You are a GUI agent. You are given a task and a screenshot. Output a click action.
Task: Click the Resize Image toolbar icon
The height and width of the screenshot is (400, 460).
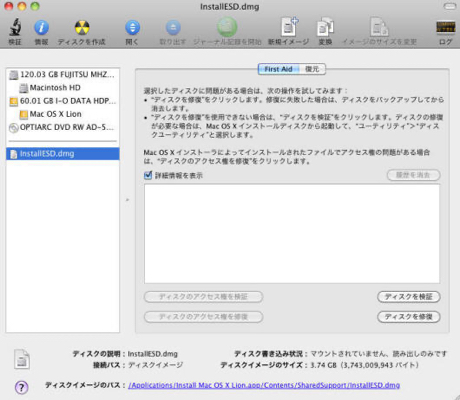point(379,27)
